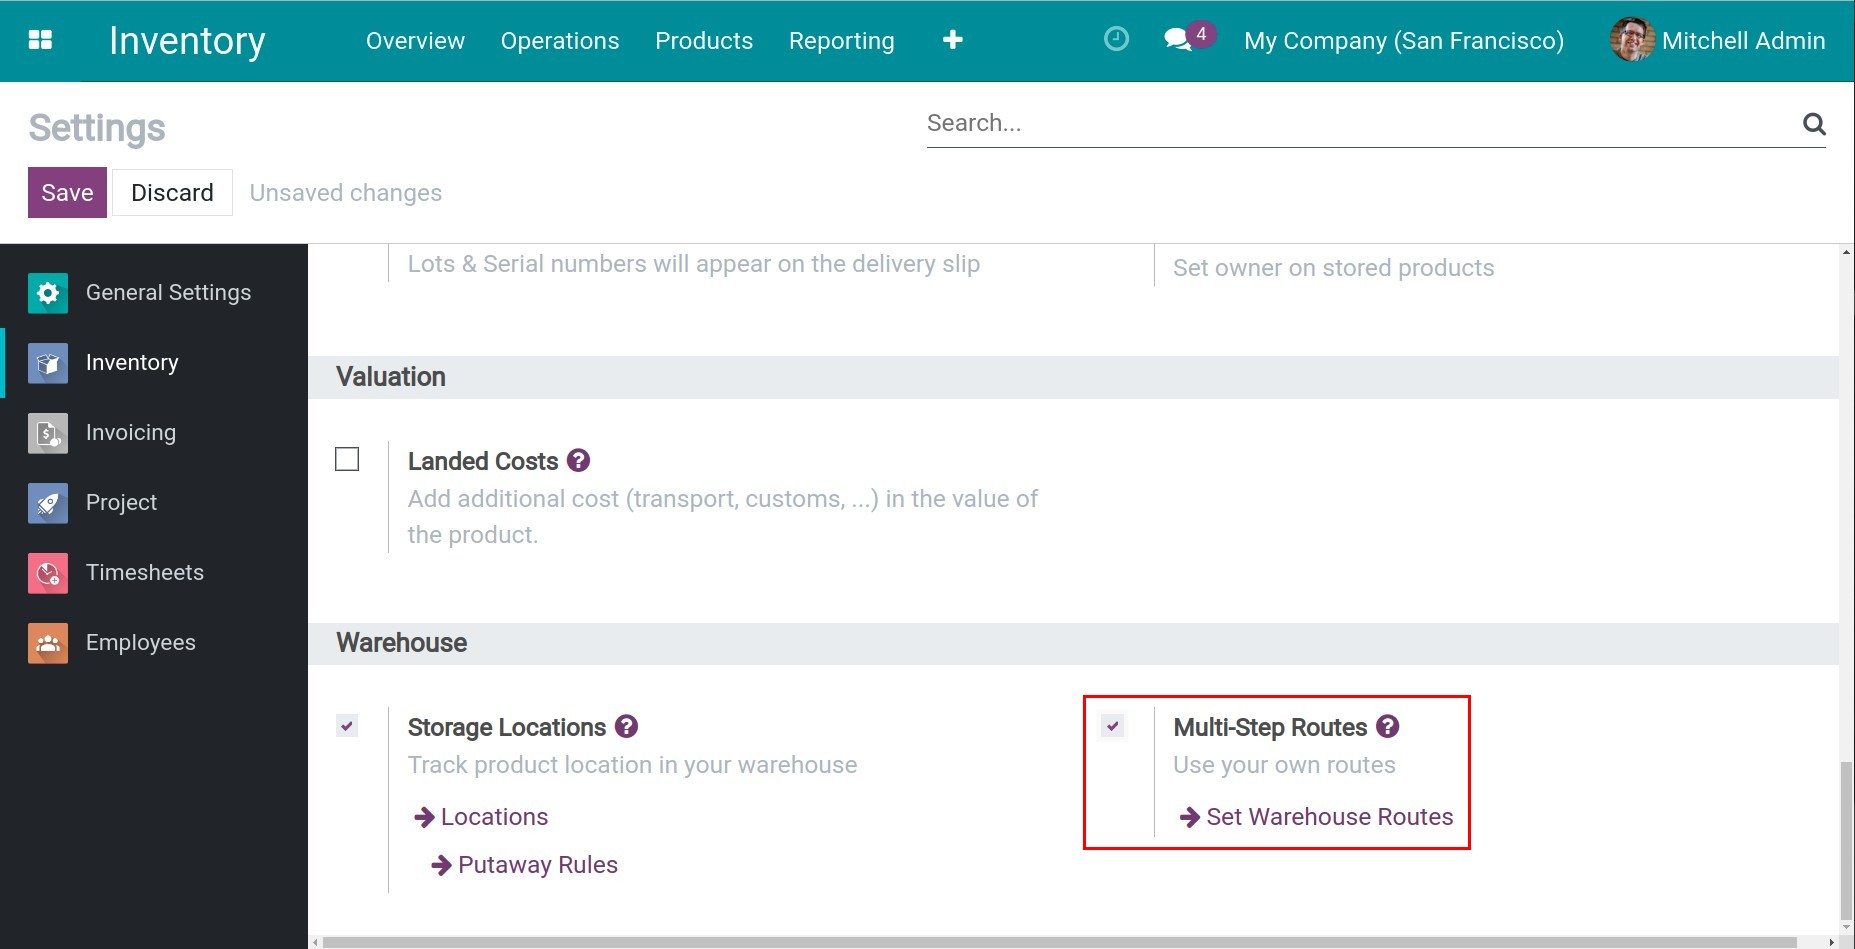The width and height of the screenshot is (1855, 949).
Task: Open Multi-Step Routes help question mark
Action: click(1387, 726)
